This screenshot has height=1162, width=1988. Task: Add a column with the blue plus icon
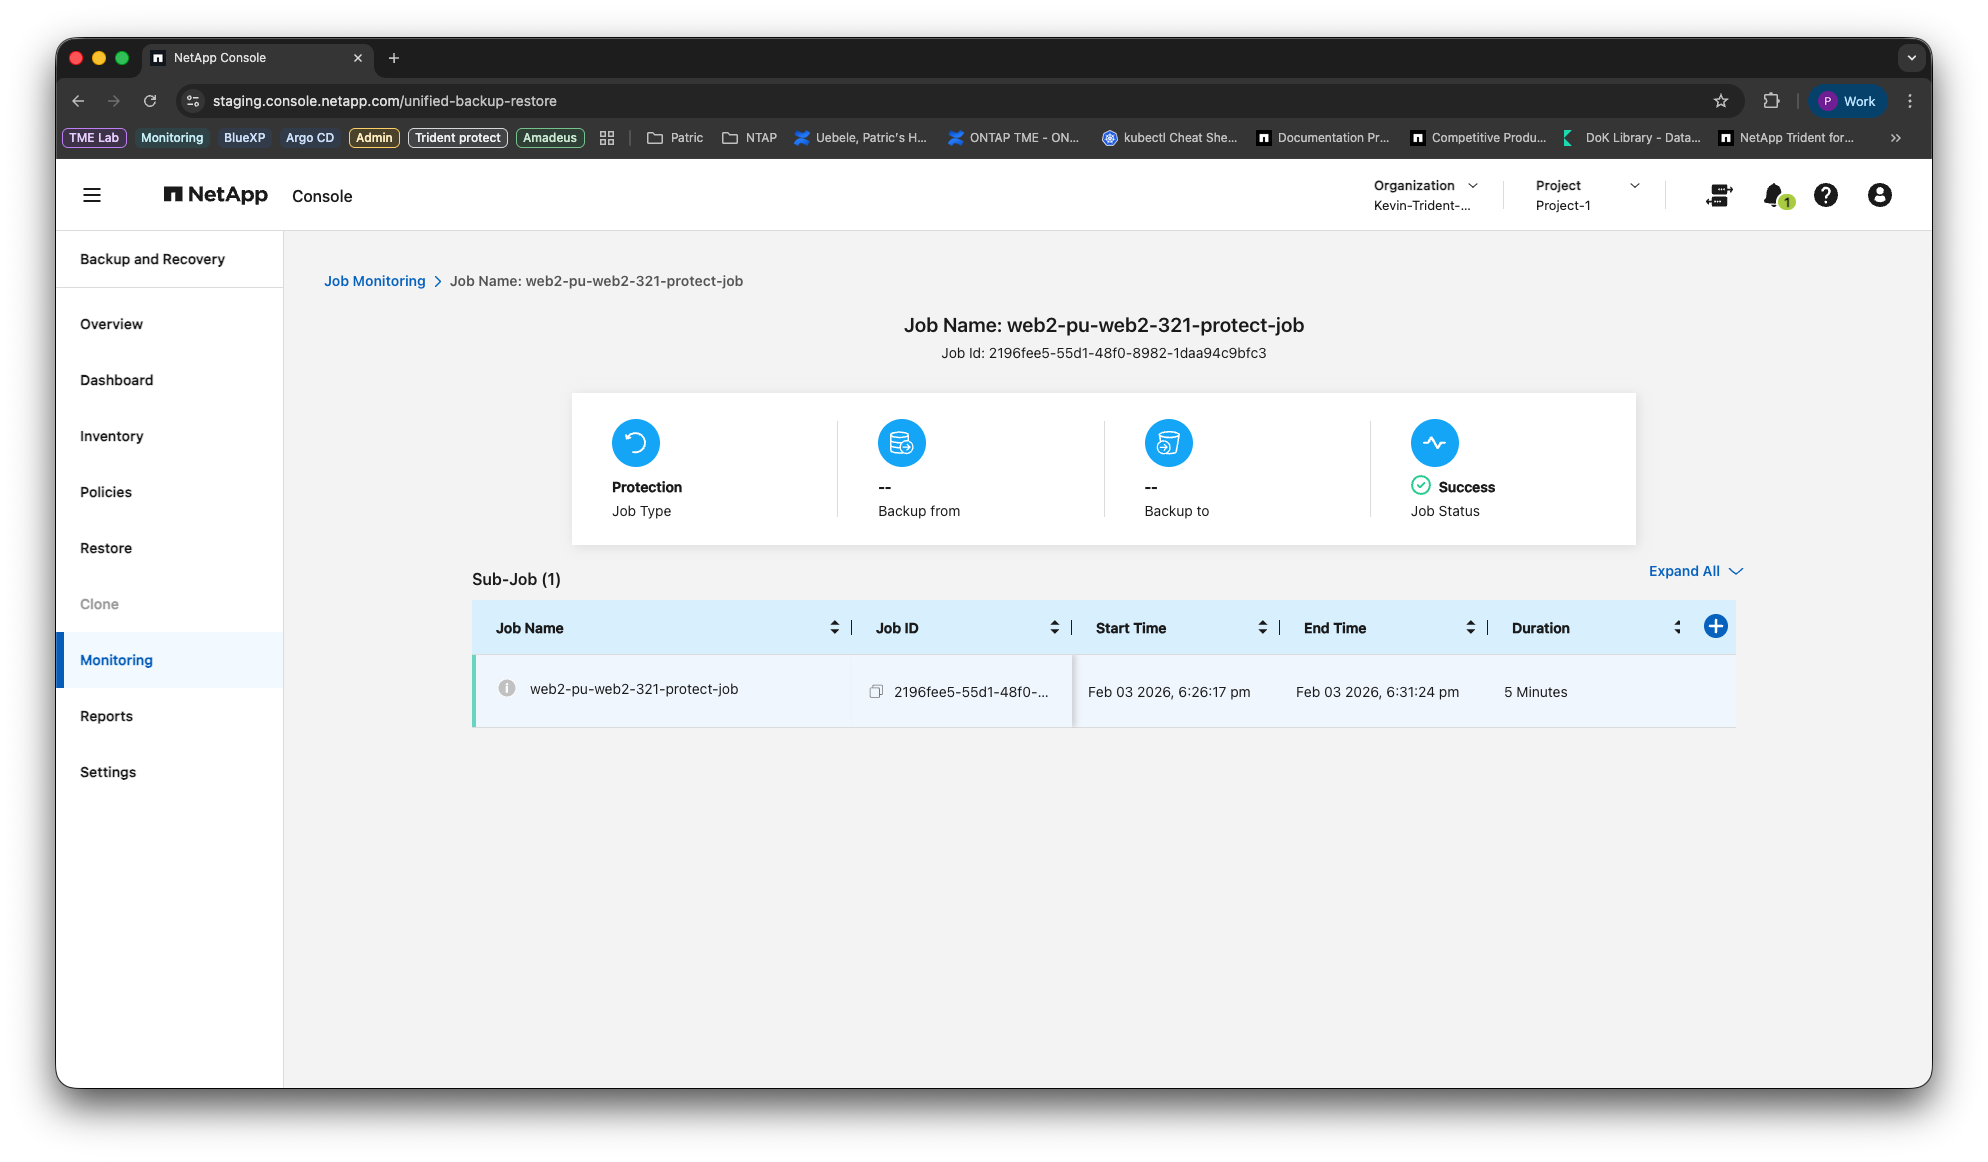coord(1716,626)
